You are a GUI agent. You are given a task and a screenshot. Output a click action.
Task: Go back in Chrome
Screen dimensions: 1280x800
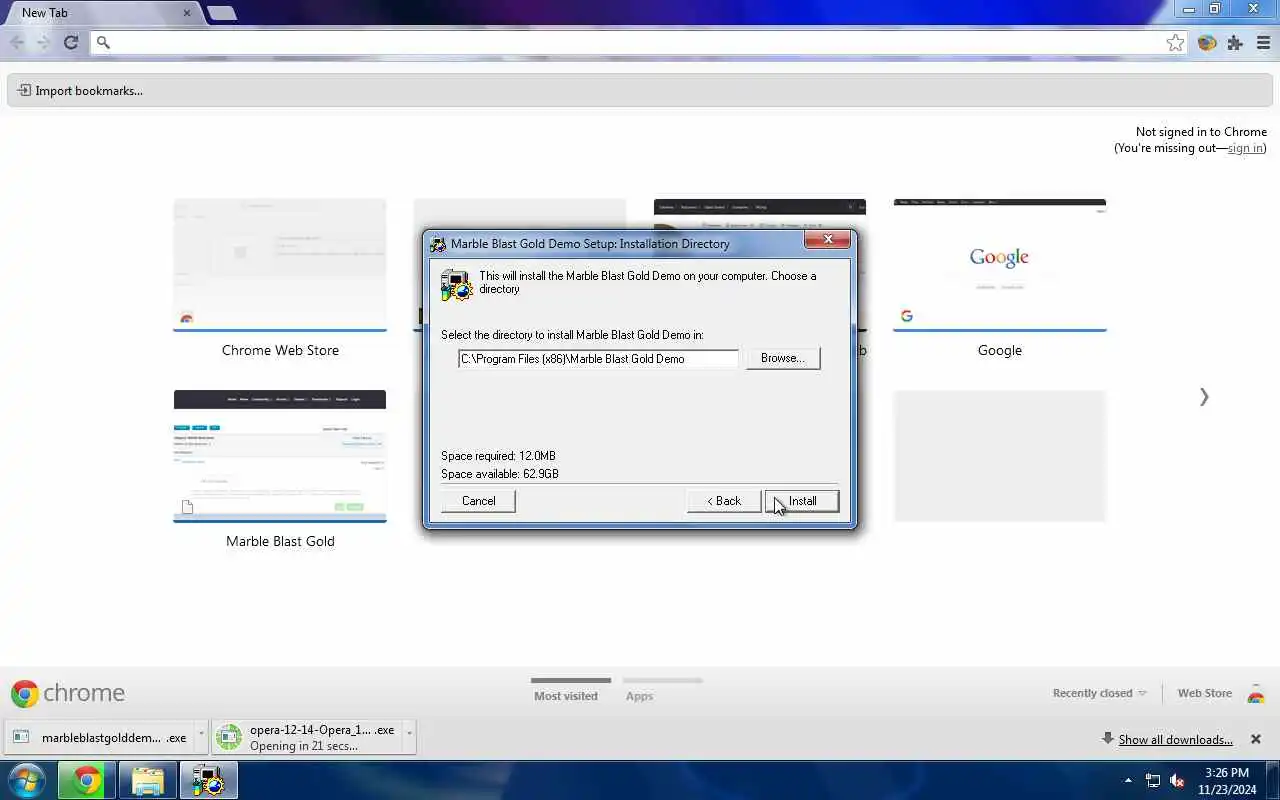click(x=17, y=42)
